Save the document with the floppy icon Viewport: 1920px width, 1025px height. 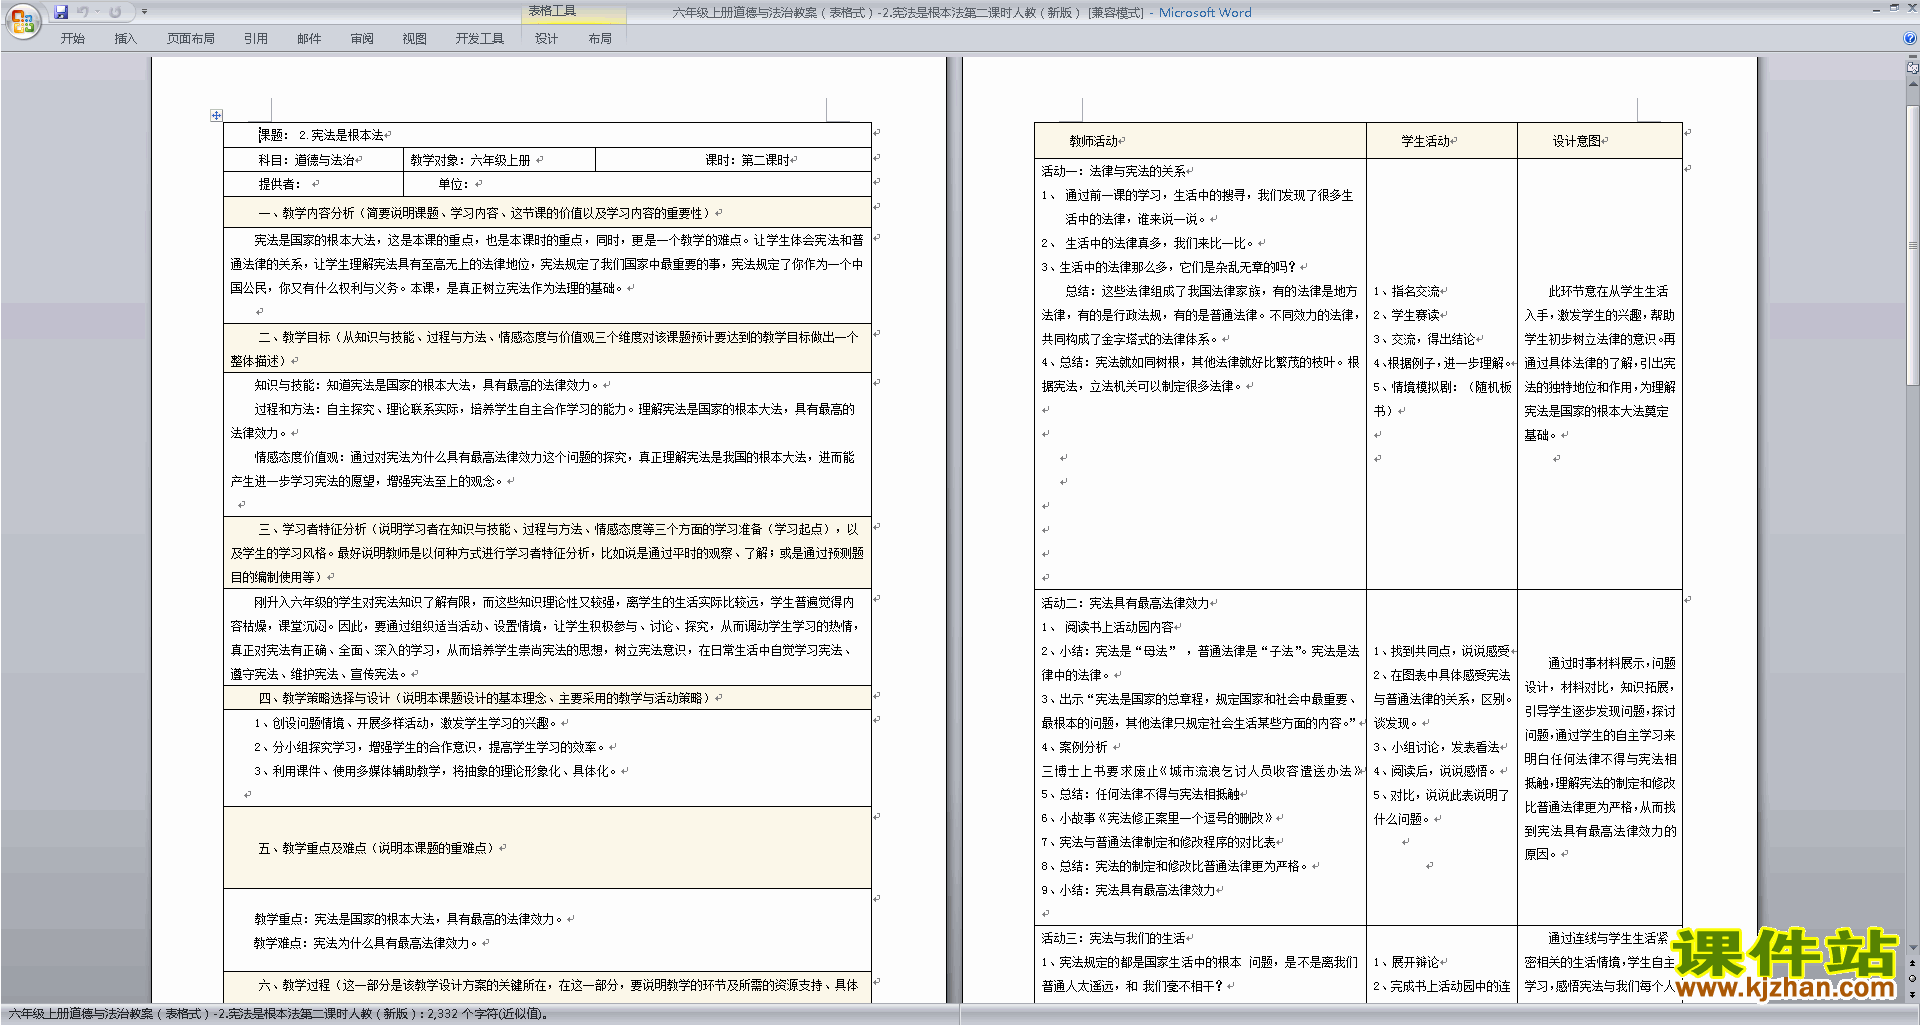61,12
